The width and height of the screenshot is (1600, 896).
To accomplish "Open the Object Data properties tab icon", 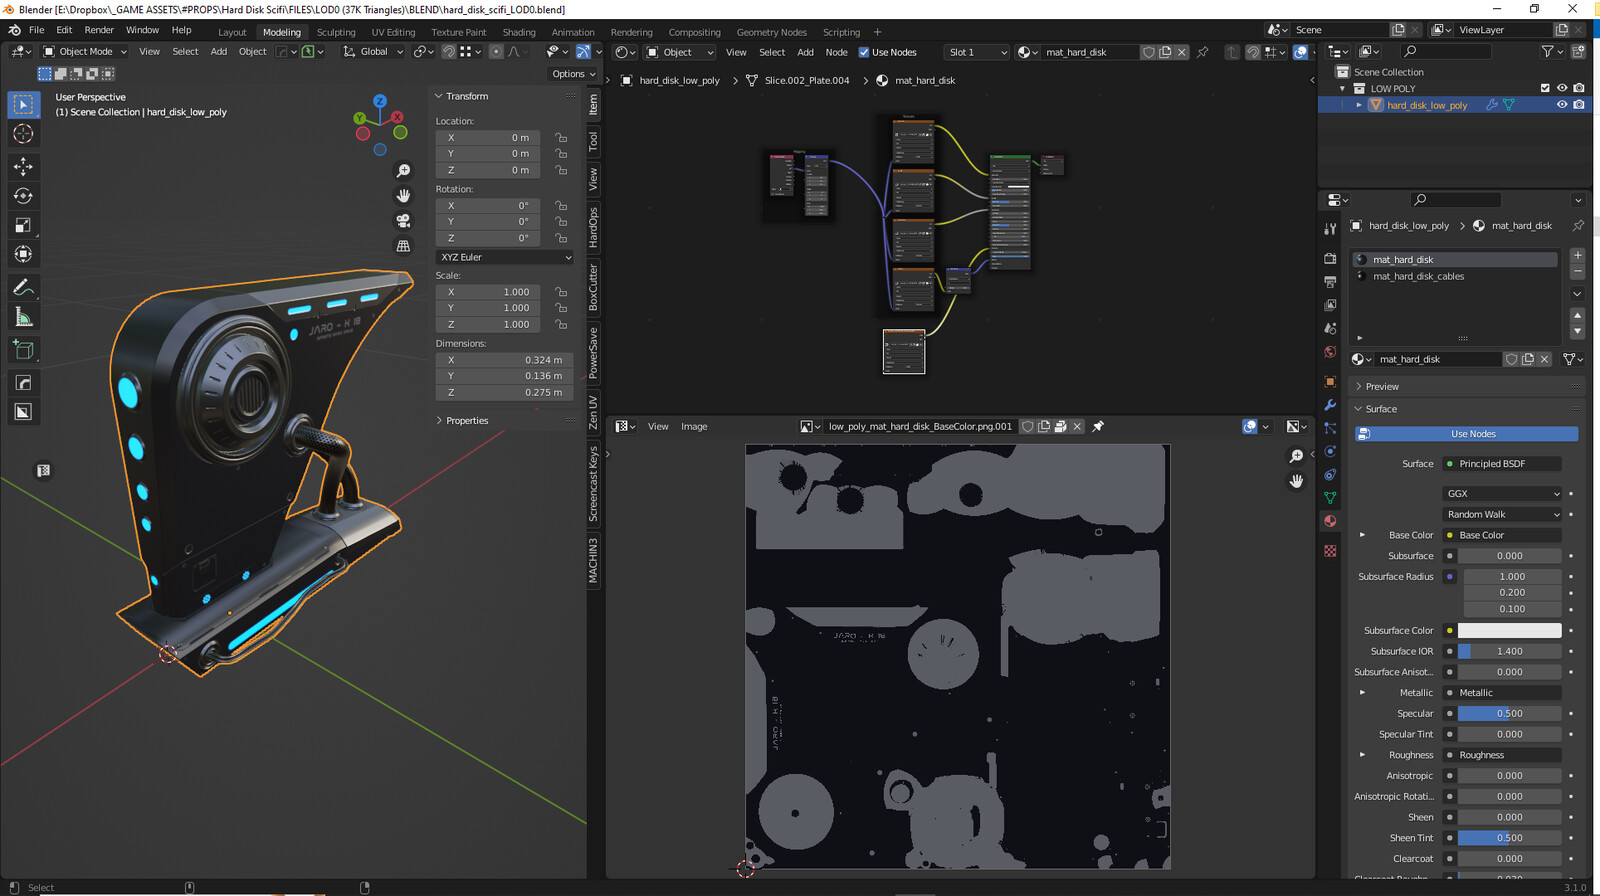I will pos(1330,497).
